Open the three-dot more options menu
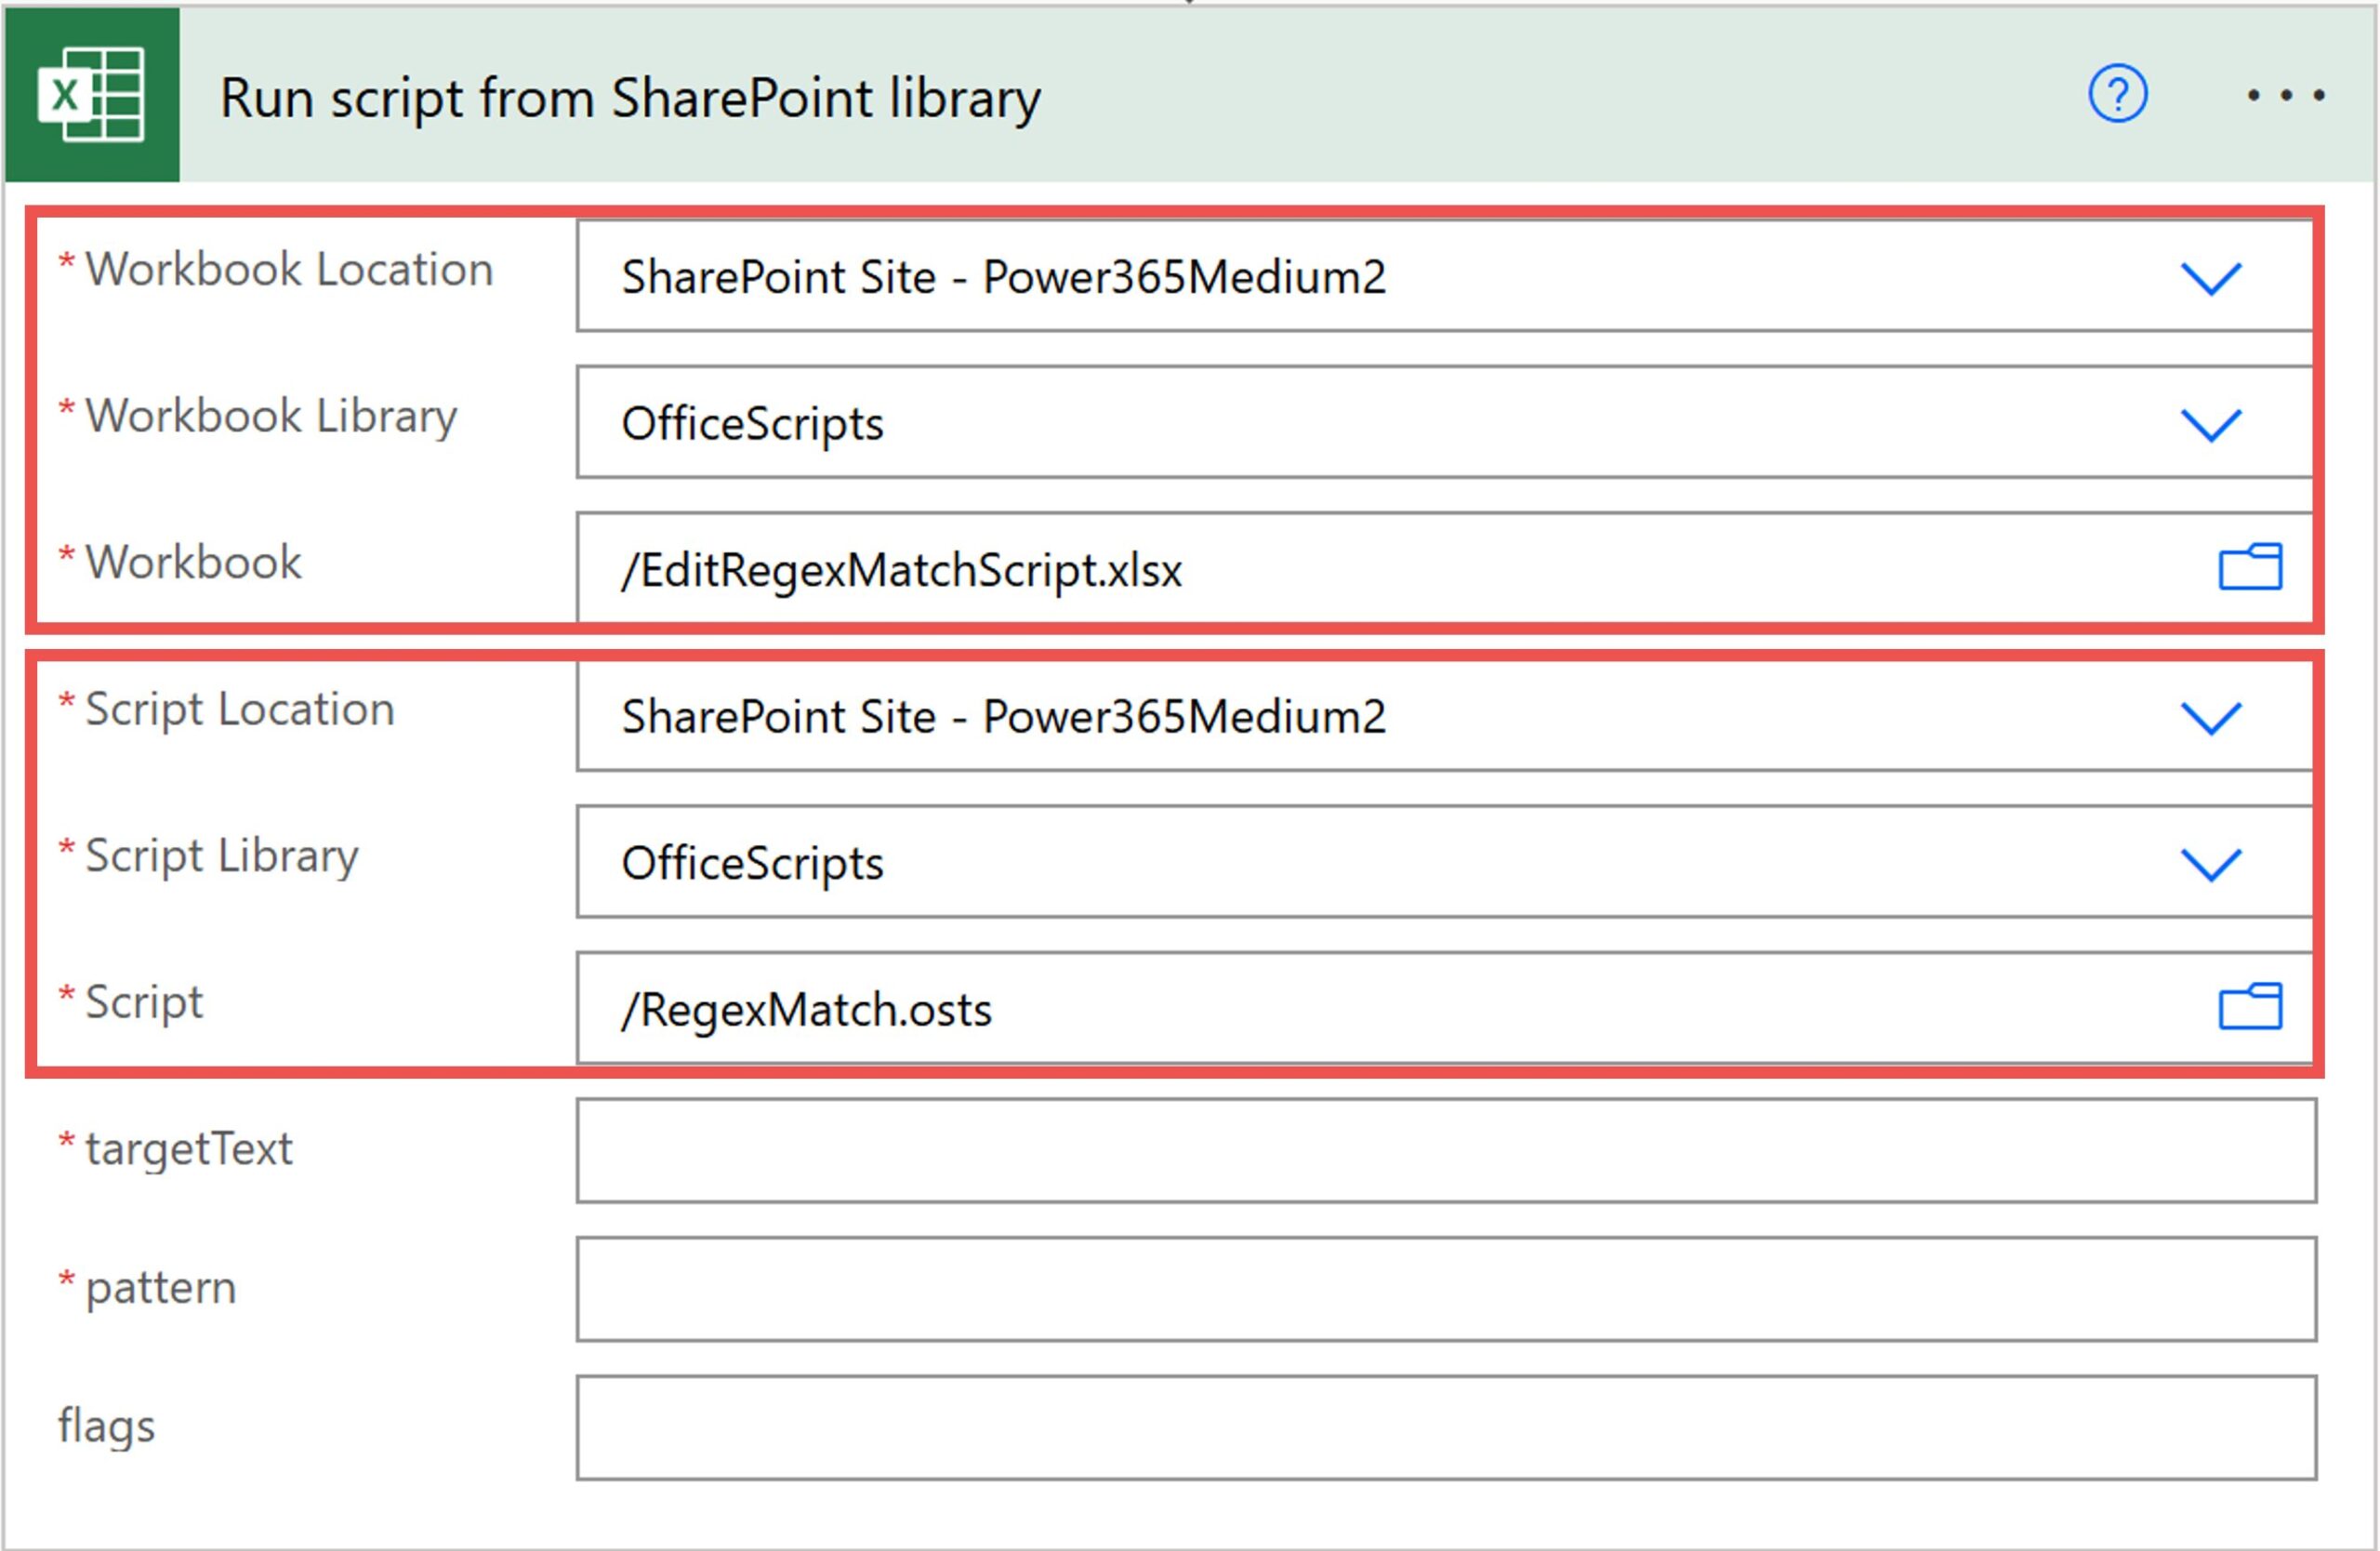The height and width of the screenshot is (1551, 2380). tap(2285, 95)
